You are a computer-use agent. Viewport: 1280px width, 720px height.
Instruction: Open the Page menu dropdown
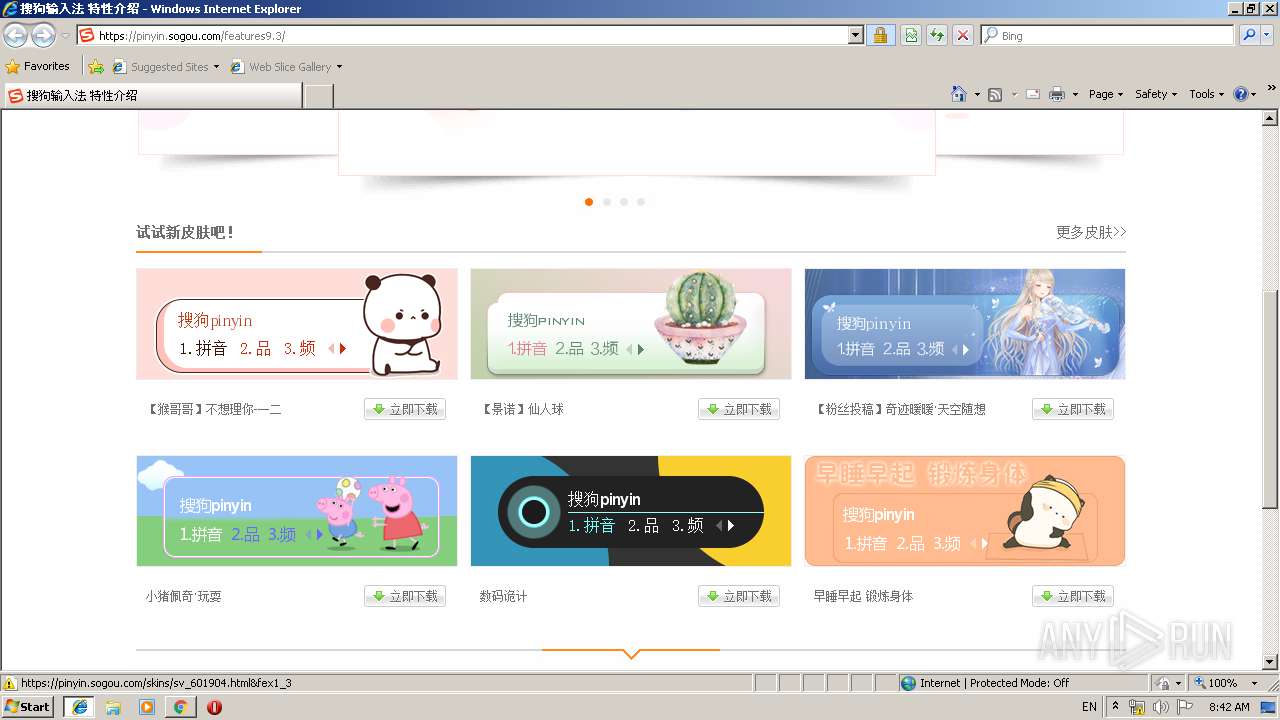pyautogui.click(x=1106, y=94)
